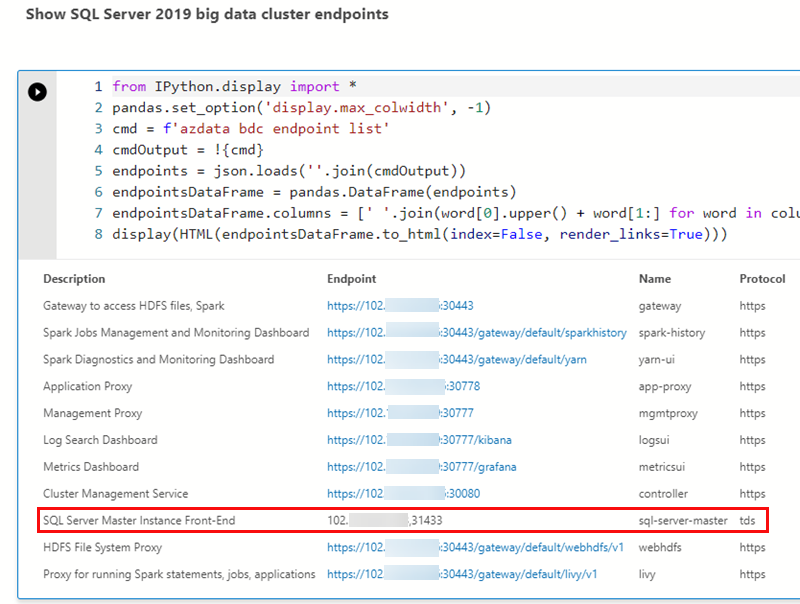Select the 'Management Proxy' description cell
Image resolution: width=800 pixels, height=604 pixels.
tap(93, 413)
